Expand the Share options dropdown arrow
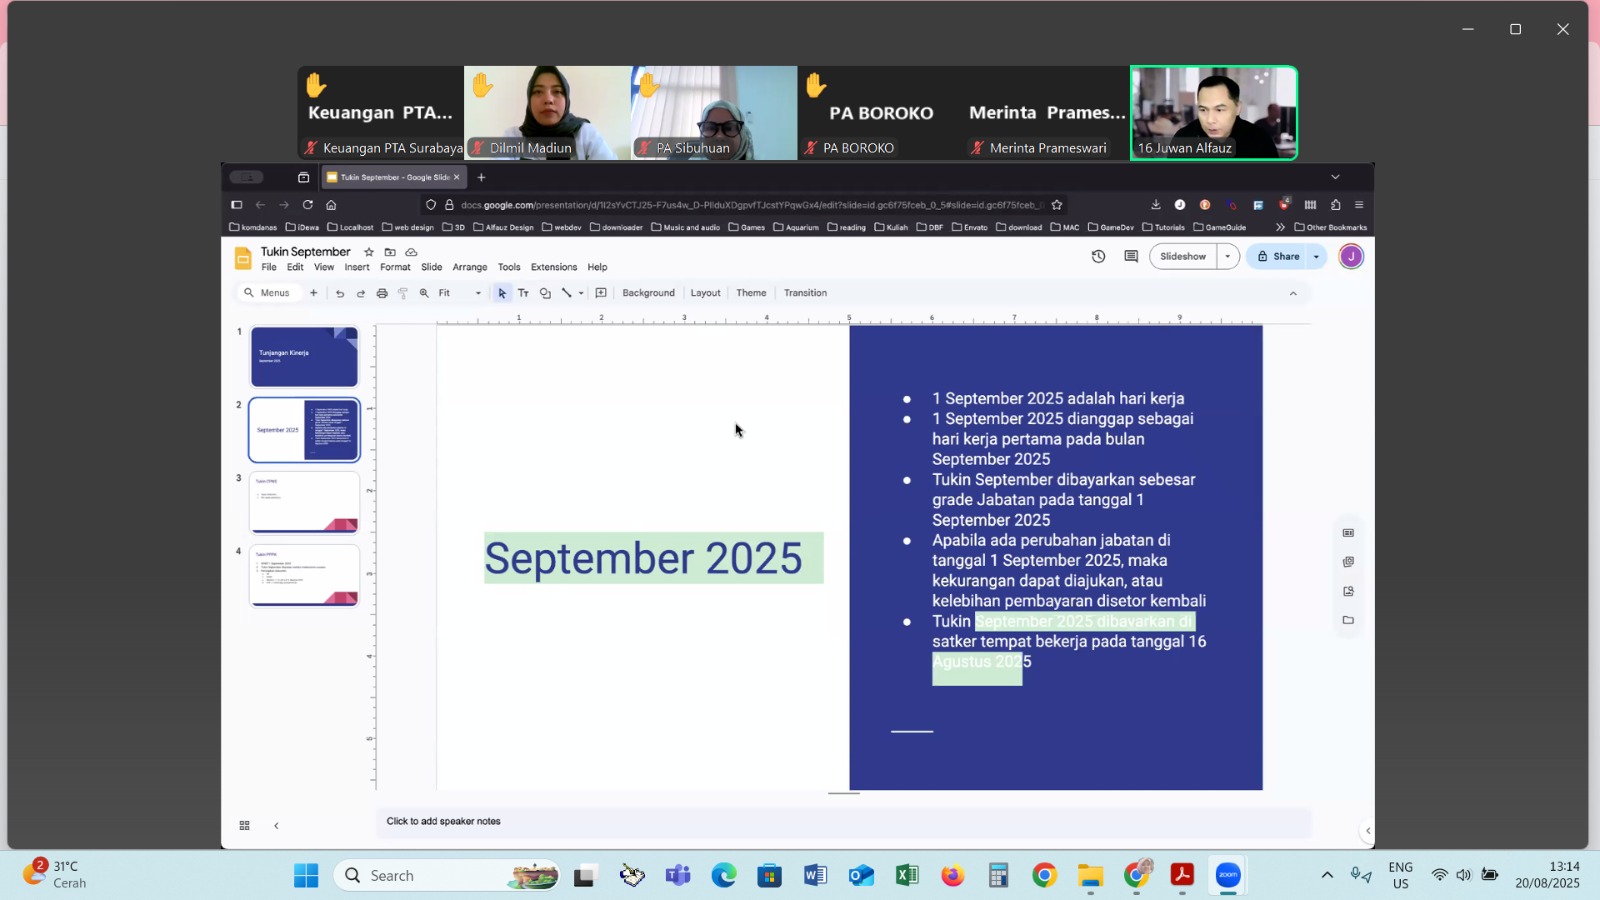This screenshot has height=900, width=1600. [x=1316, y=257]
